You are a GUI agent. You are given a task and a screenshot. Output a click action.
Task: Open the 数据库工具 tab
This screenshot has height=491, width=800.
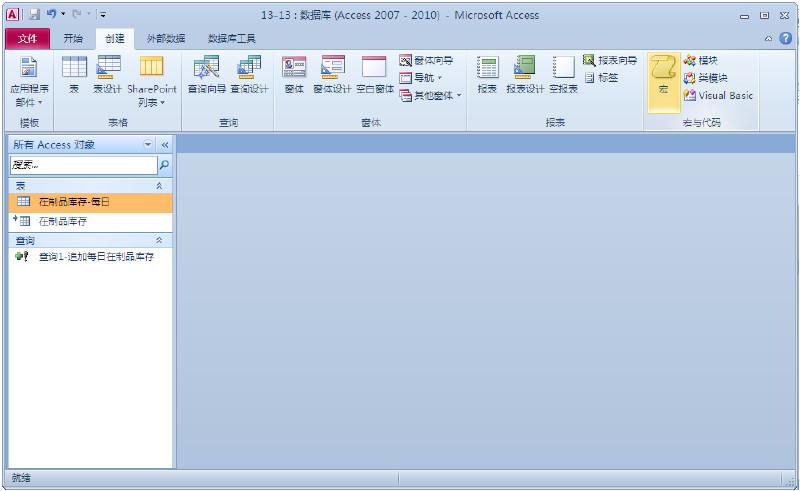click(232, 39)
